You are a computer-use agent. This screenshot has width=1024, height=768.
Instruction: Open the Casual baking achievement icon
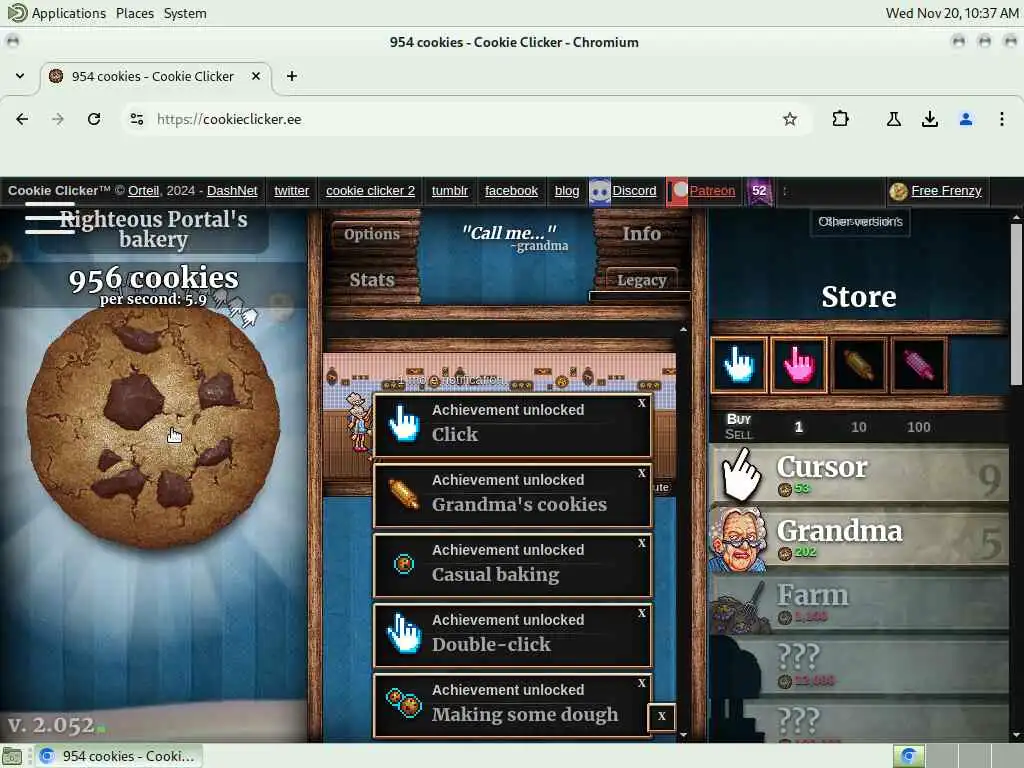click(404, 564)
